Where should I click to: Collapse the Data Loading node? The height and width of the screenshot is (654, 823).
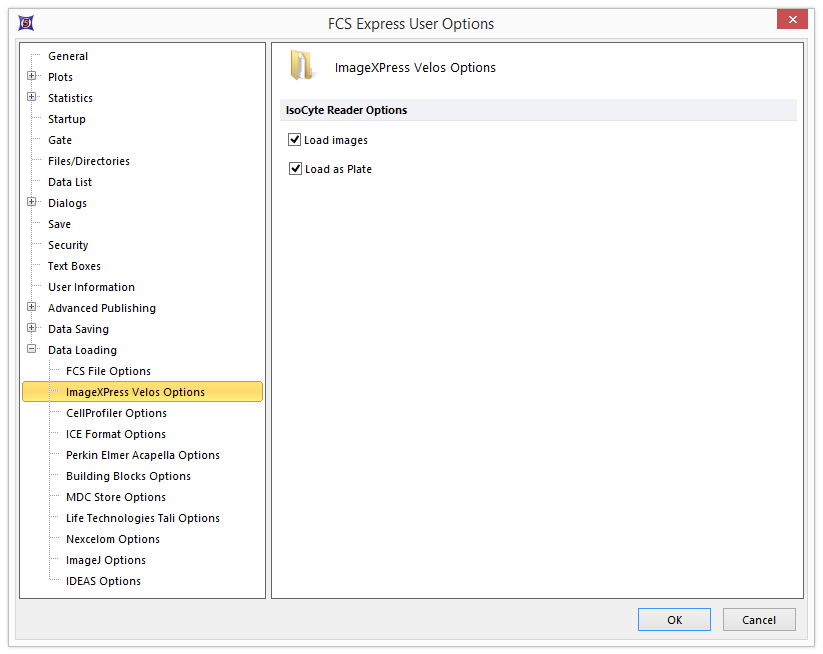[32, 350]
